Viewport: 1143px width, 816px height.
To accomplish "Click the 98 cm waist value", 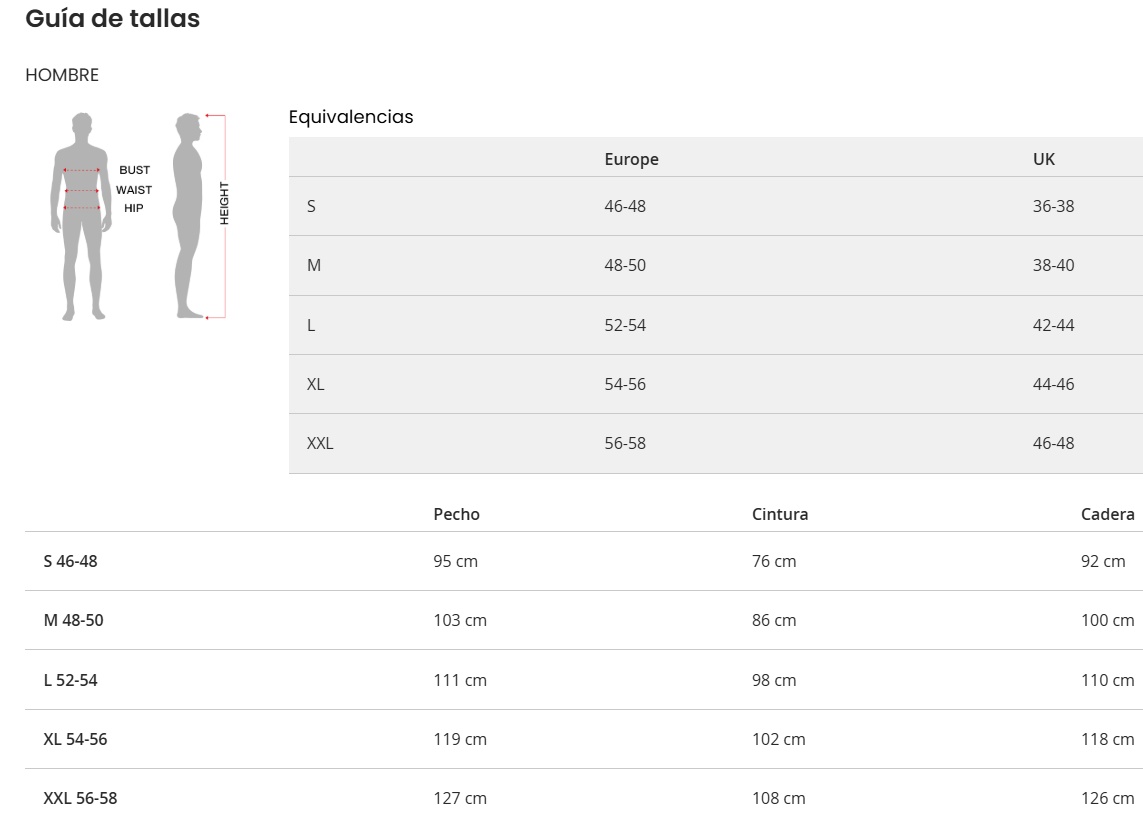I will pyautogui.click(x=774, y=680).
